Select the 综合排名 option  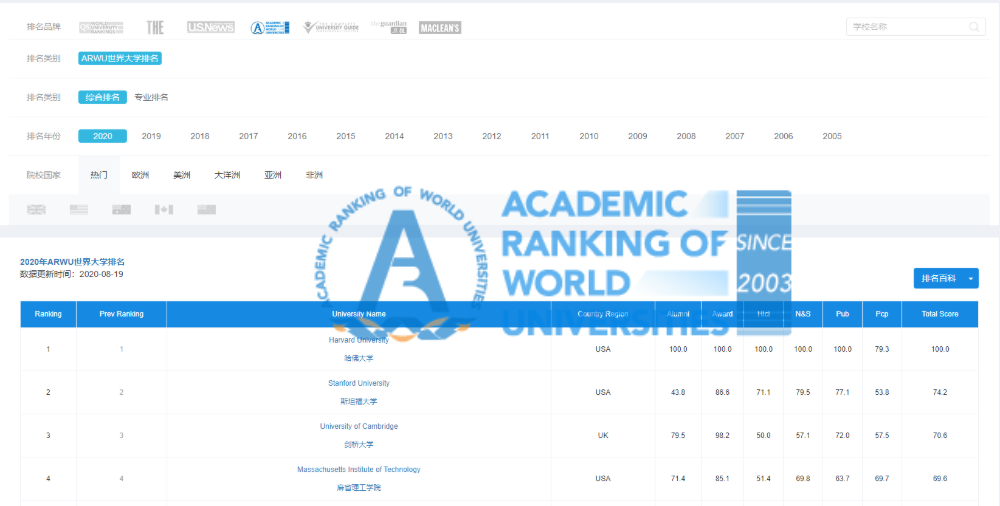coord(103,97)
